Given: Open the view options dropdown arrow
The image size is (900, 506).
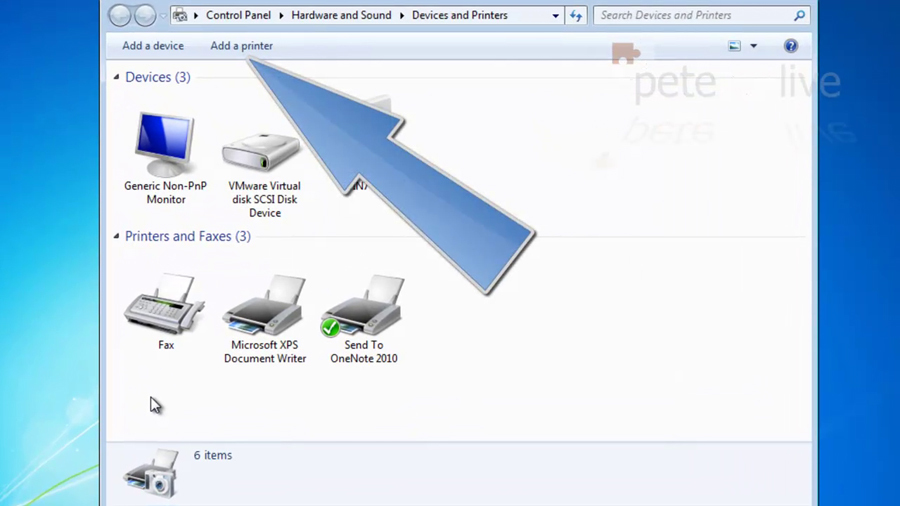Looking at the screenshot, I should [754, 46].
